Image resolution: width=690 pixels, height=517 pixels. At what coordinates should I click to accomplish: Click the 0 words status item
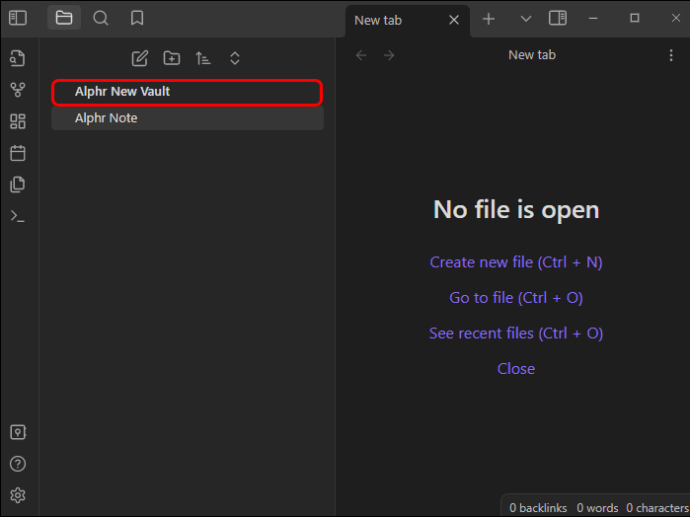coord(597,508)
